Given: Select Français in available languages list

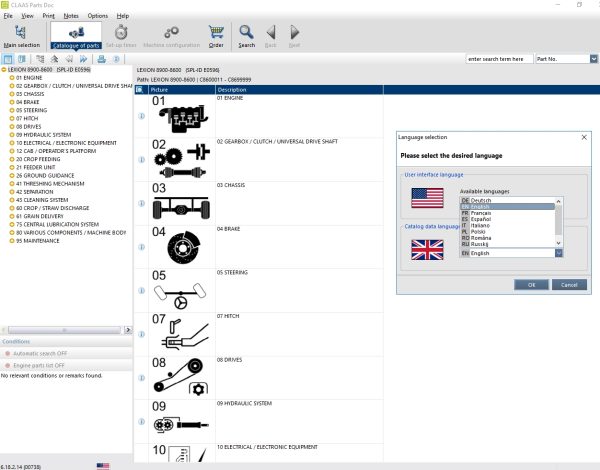Looking at the screenshot, I should point(507,213).
